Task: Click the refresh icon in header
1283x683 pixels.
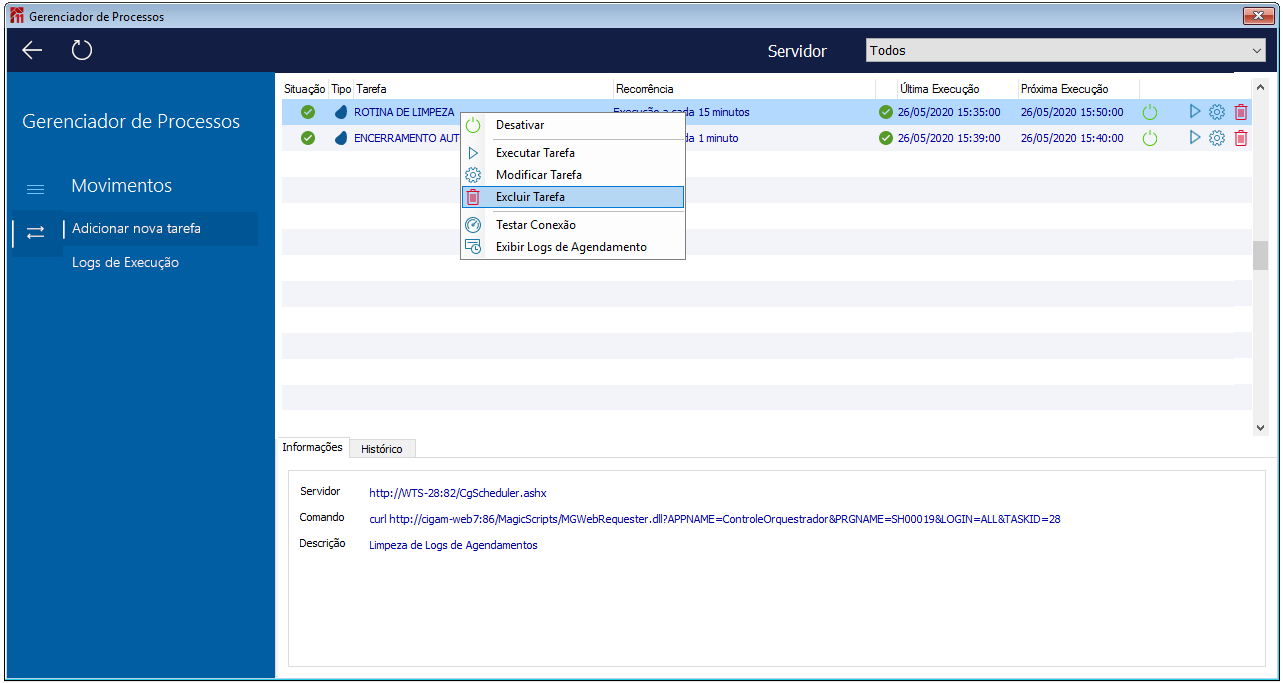Action: click(82, 50)
